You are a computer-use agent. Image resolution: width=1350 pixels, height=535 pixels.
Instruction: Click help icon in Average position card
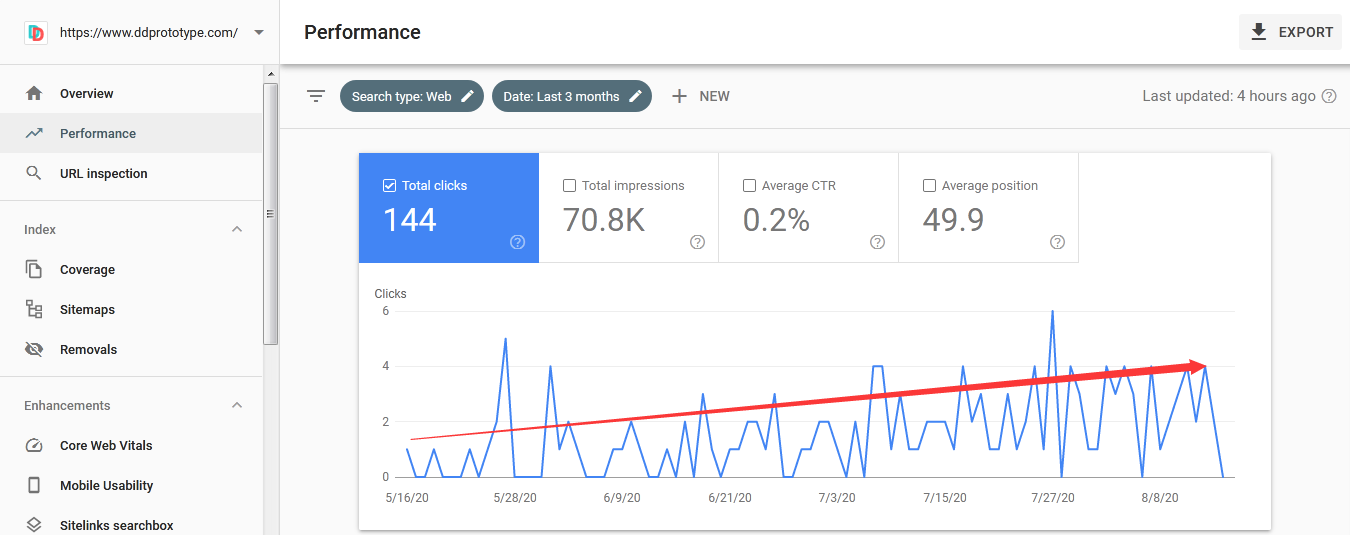tap(1057, 242)
